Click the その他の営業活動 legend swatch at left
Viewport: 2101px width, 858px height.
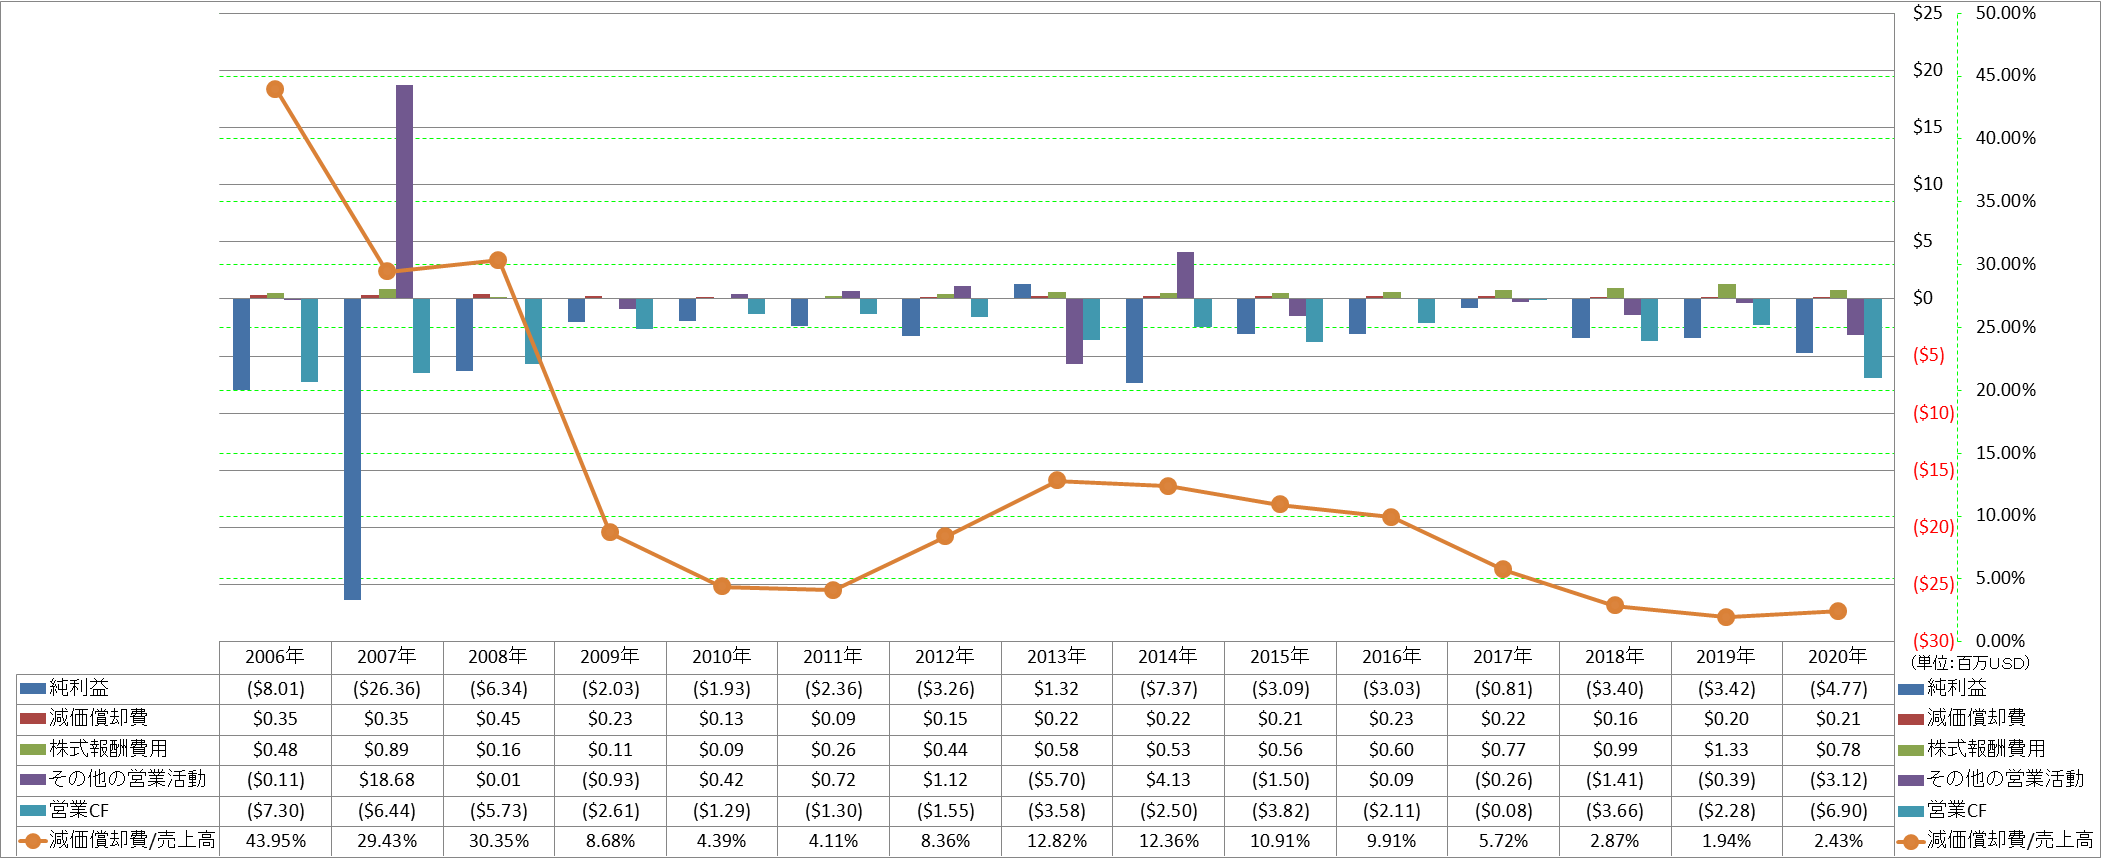(x=32, y=779)
